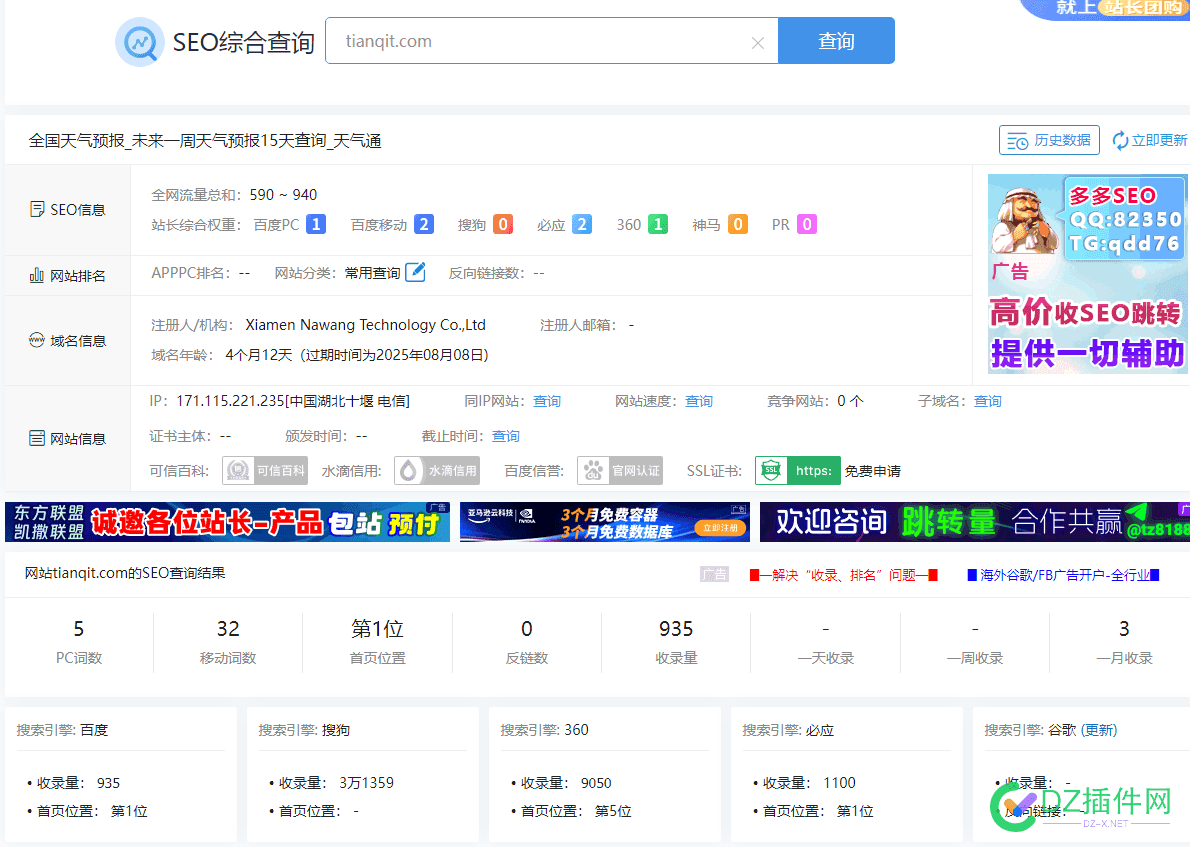Select the 网站信息 sidebar icon
Image resolution: width=1190 pixels, height=847 pixels.
click(36, 438)
